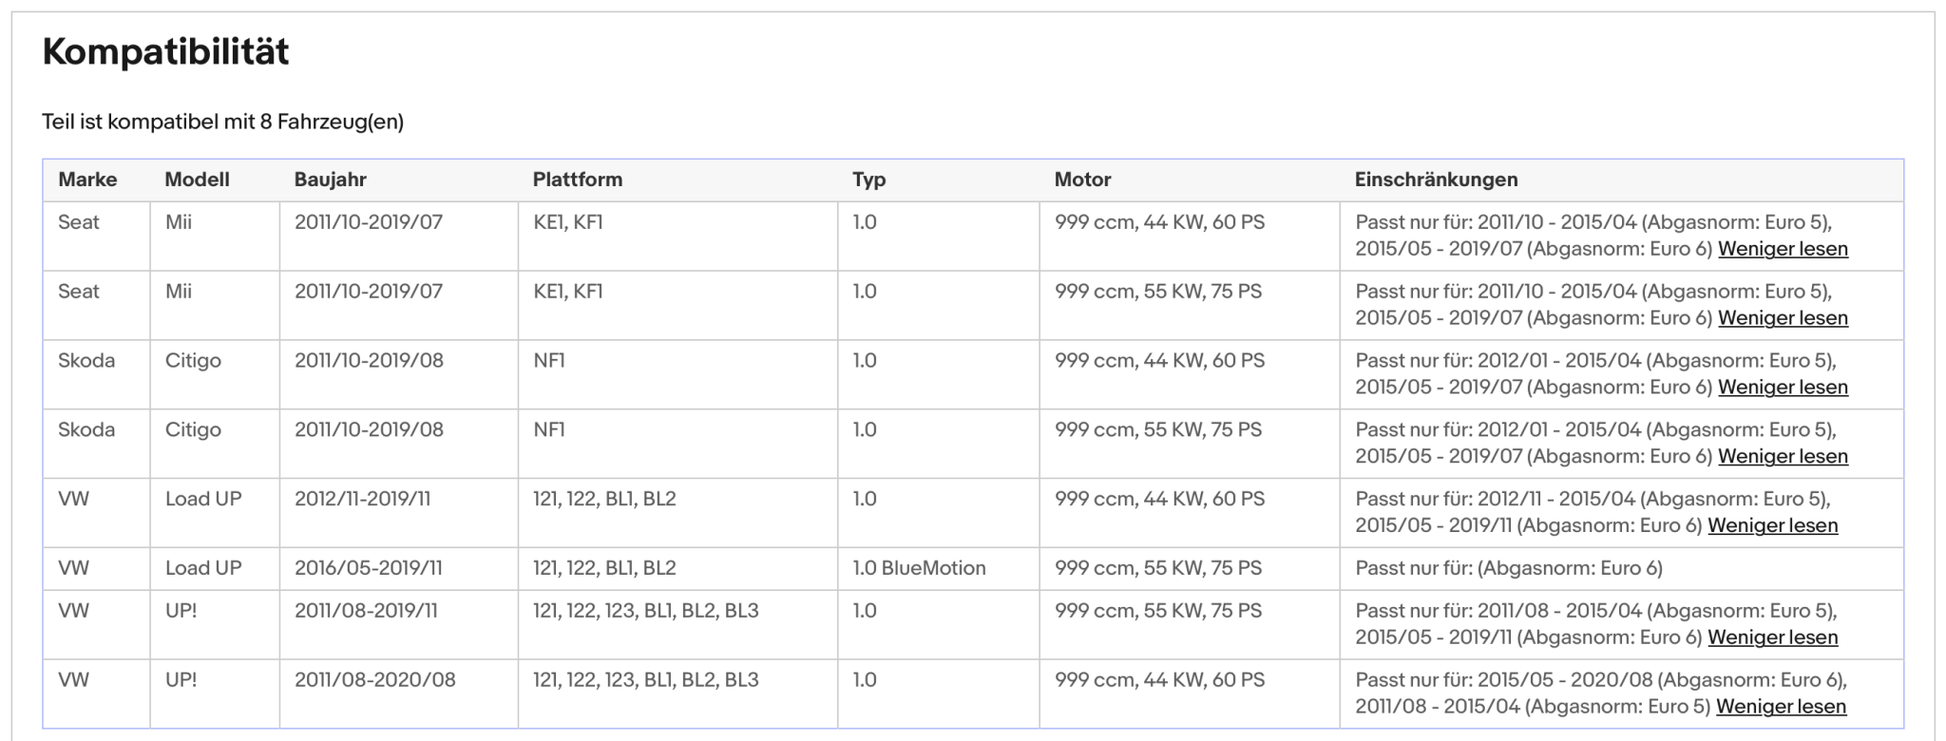1946x741 pixels.
Task: Click the Einschränkungen column header
Action: point(1435,180)
